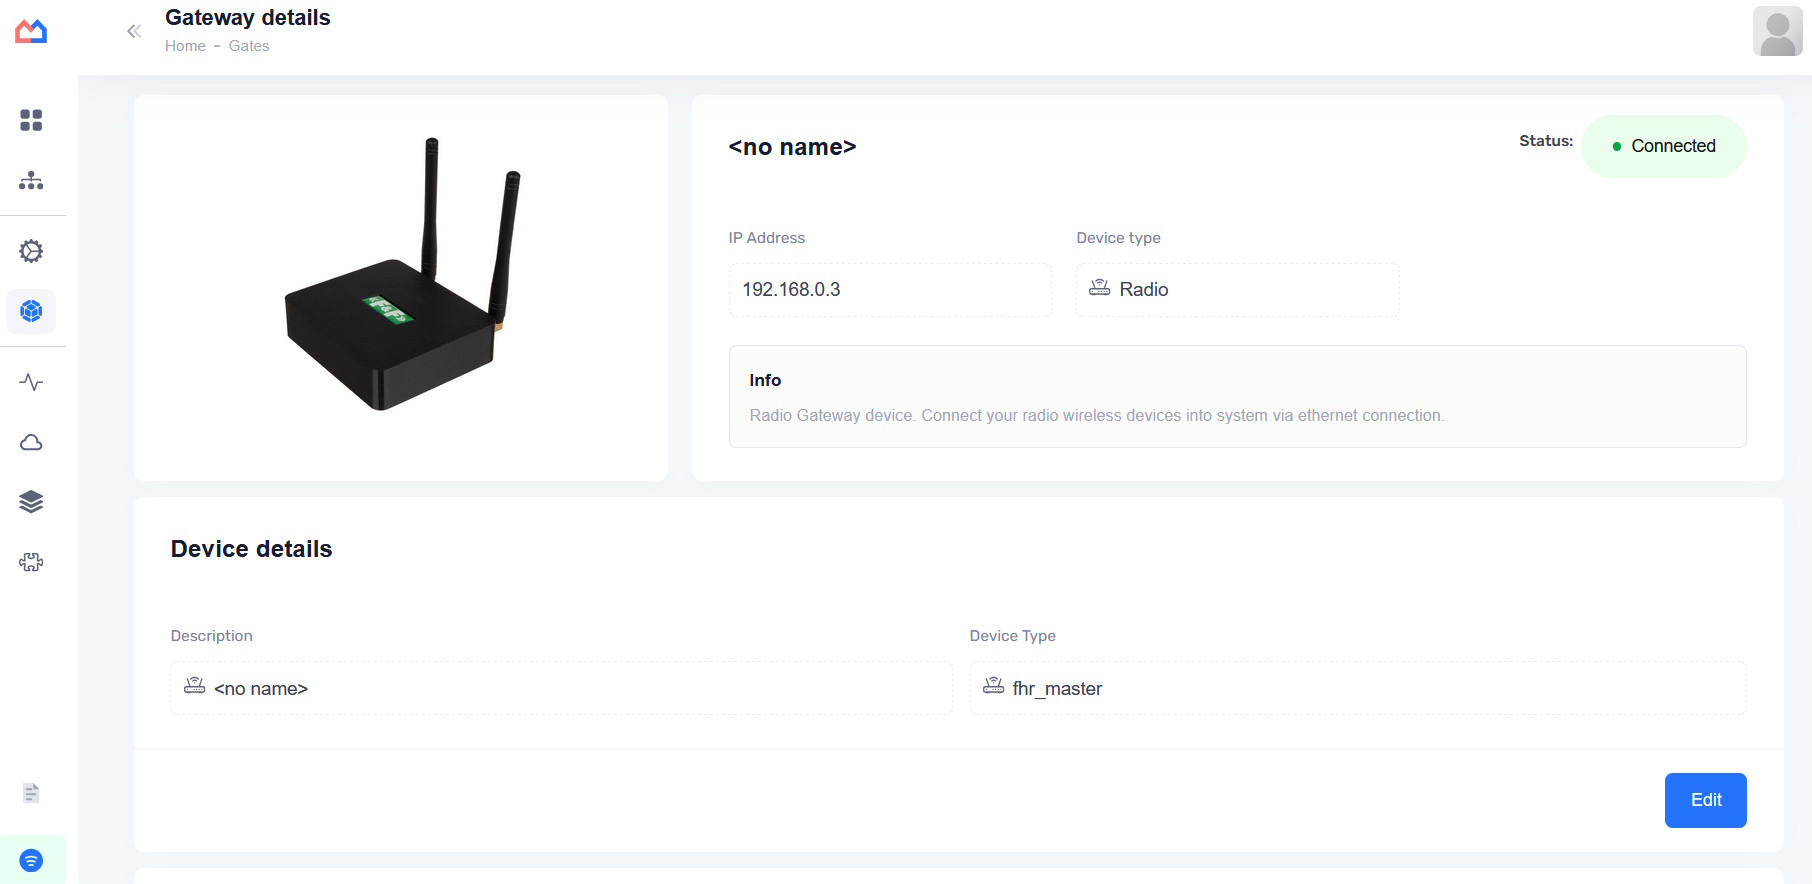Open the dashboard grid icon
Screen dimensions: 1812x884
click(x=31, y=120)
